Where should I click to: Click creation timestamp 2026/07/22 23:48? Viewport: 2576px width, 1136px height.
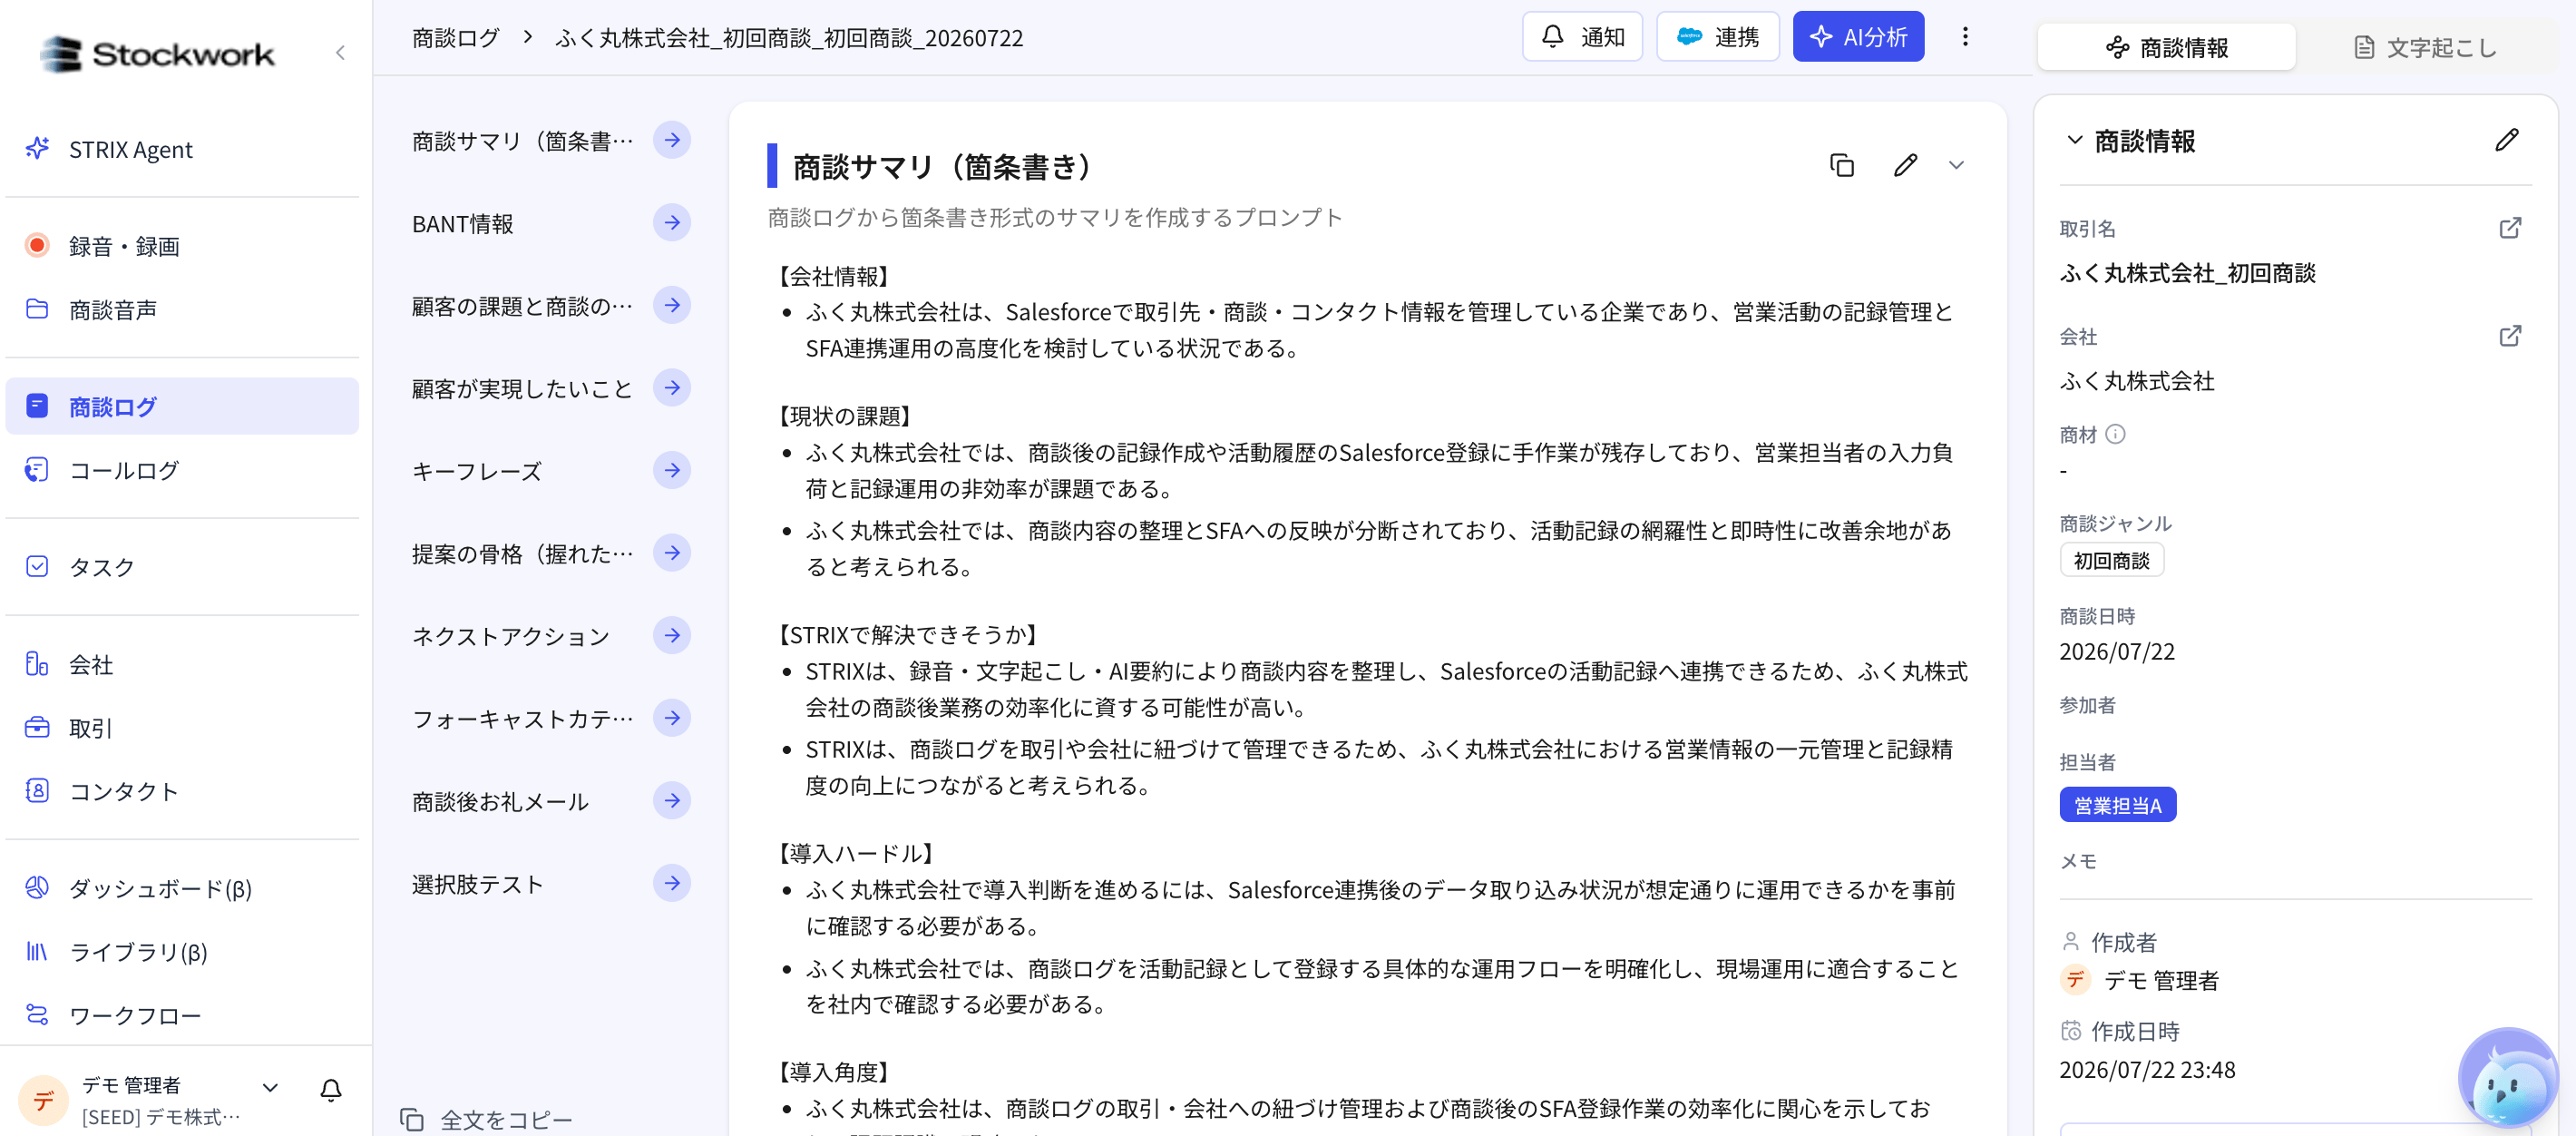(2146, 1070)
